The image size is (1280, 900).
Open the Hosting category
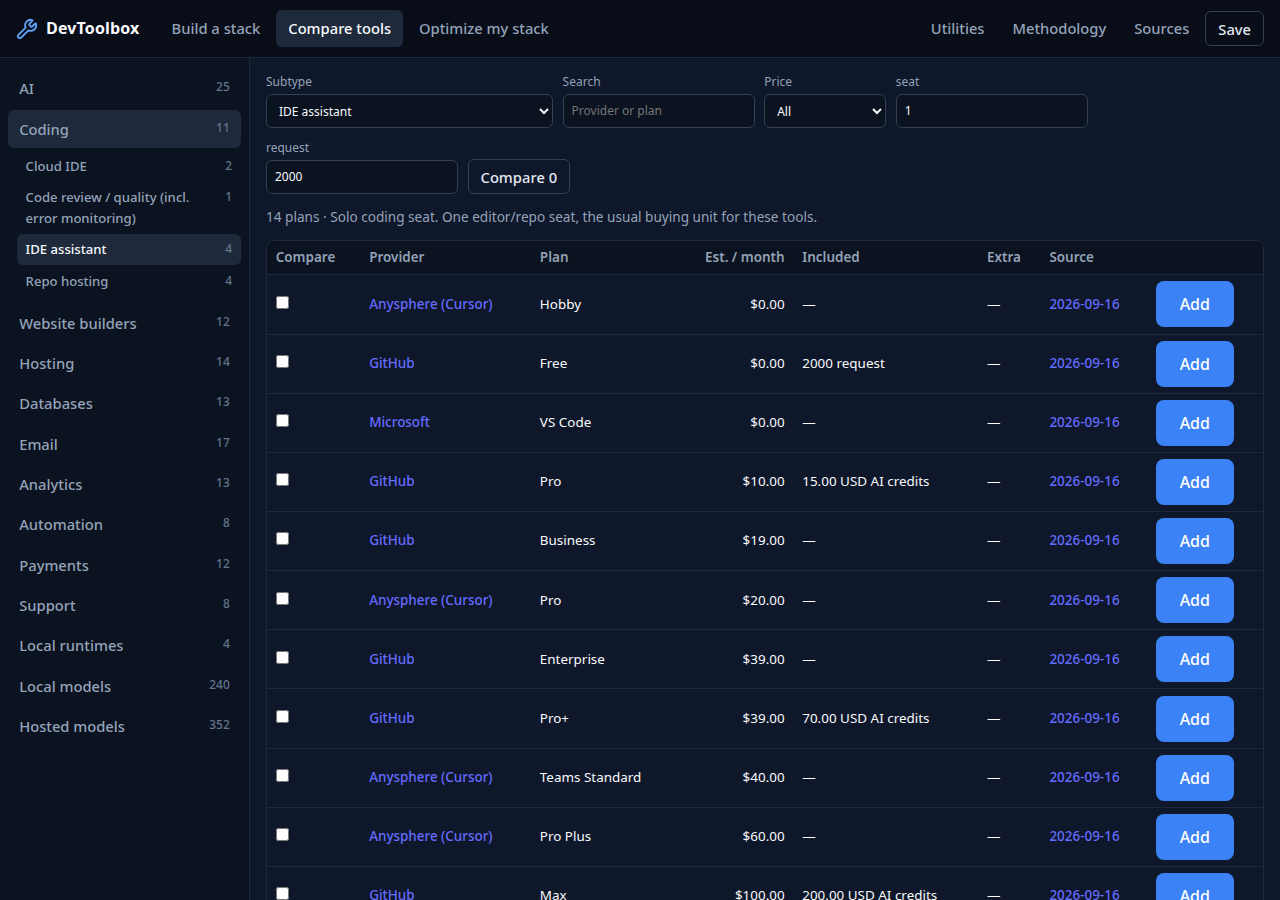(124, 363)
